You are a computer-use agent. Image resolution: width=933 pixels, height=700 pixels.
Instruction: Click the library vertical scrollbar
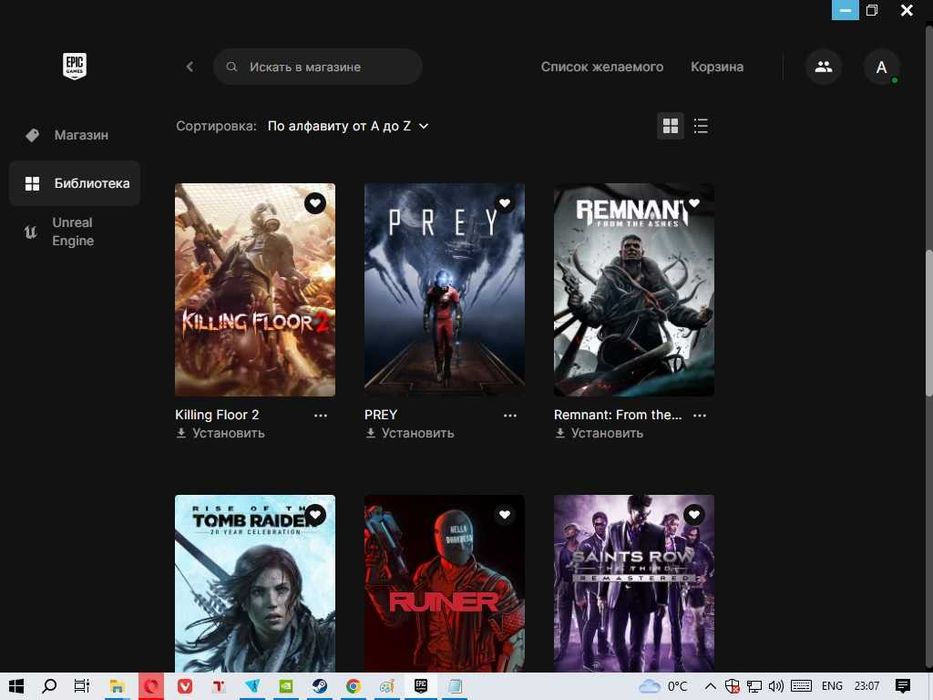929,323
